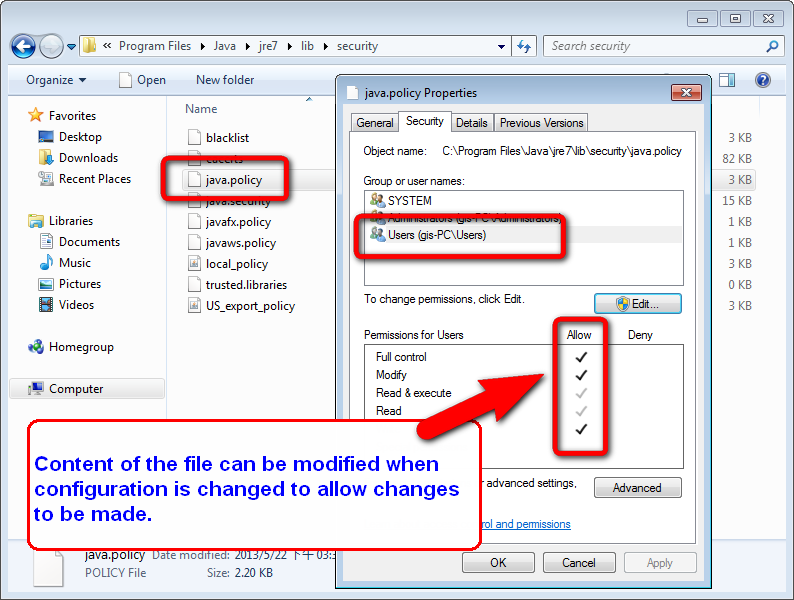The image size is (794, 600).
Task: Click Modify Allow checkmark
Action: 581,375
